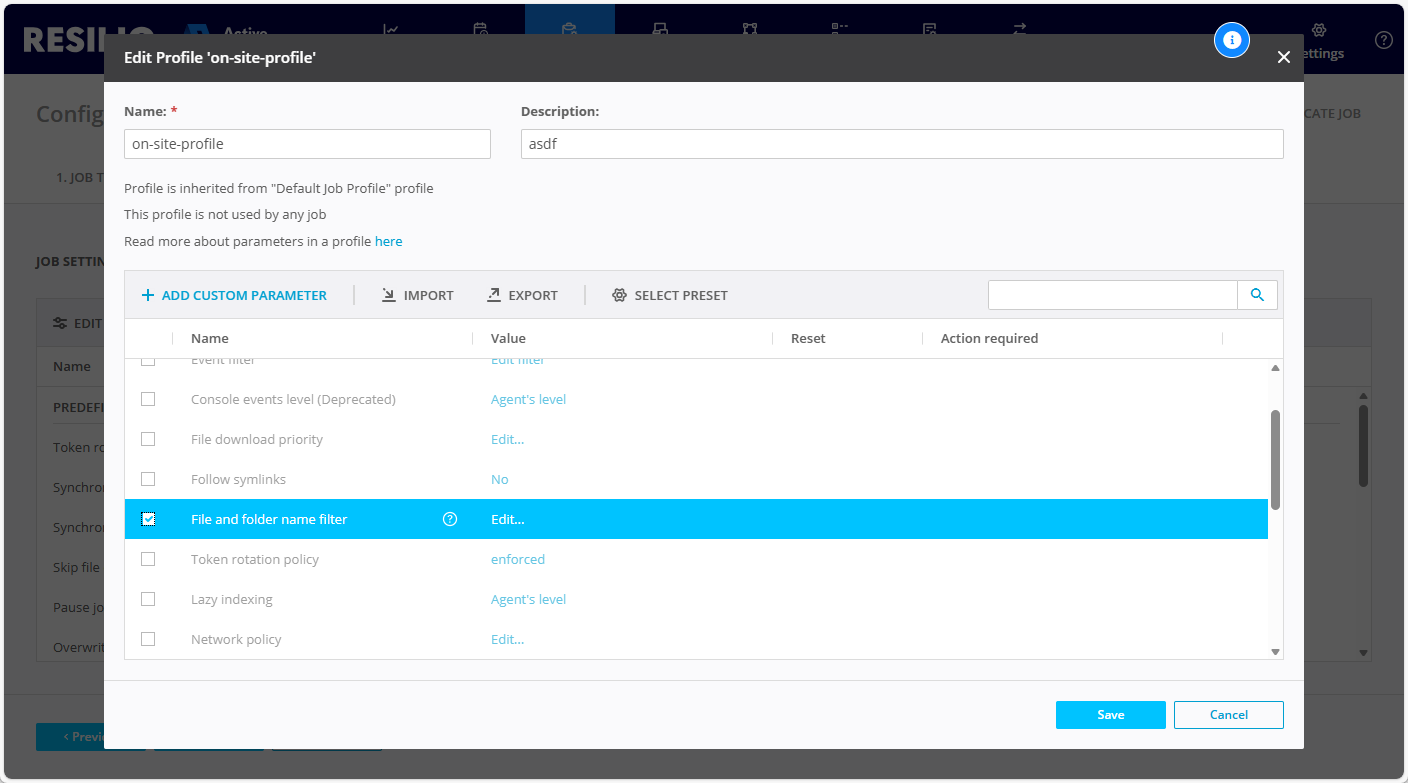
Task: Click help icon beside File and folder name filter
Action: (450, 519)
